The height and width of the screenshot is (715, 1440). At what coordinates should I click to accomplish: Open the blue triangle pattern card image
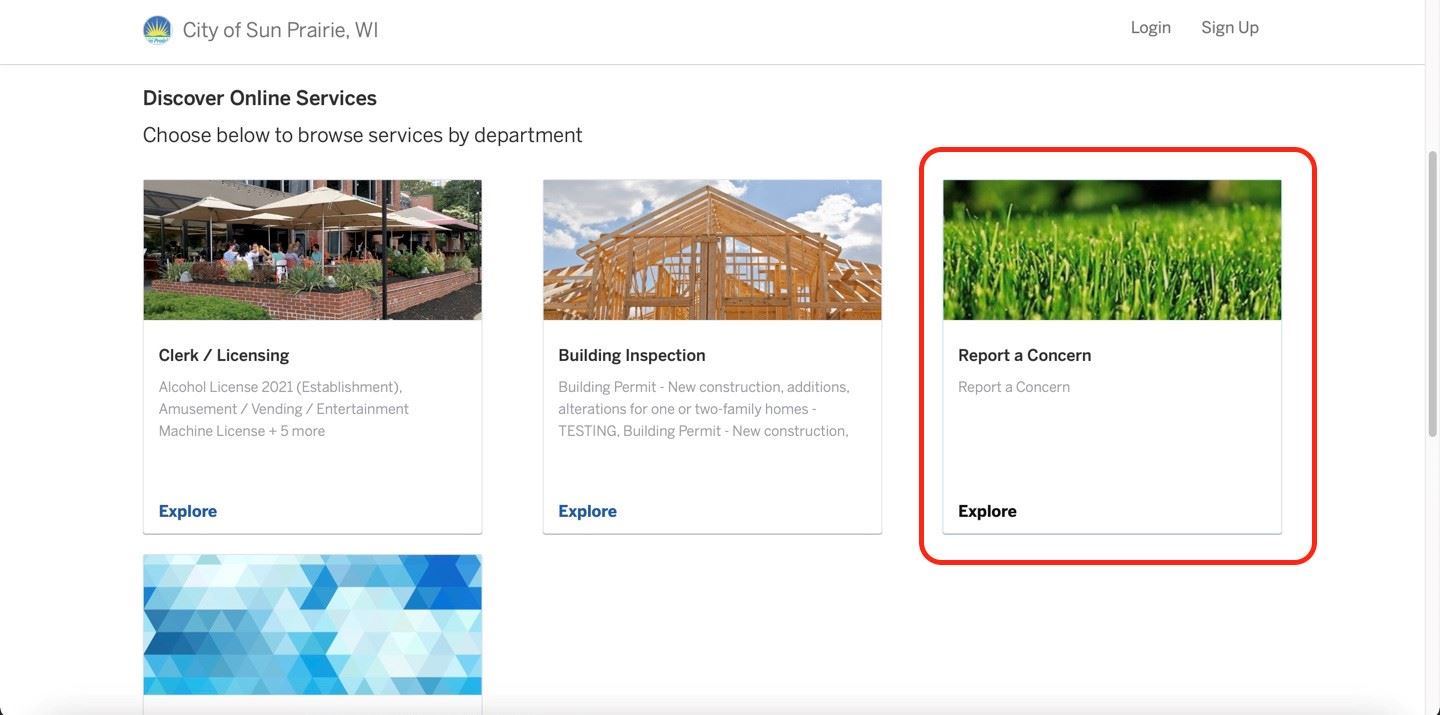coord(313,625)
